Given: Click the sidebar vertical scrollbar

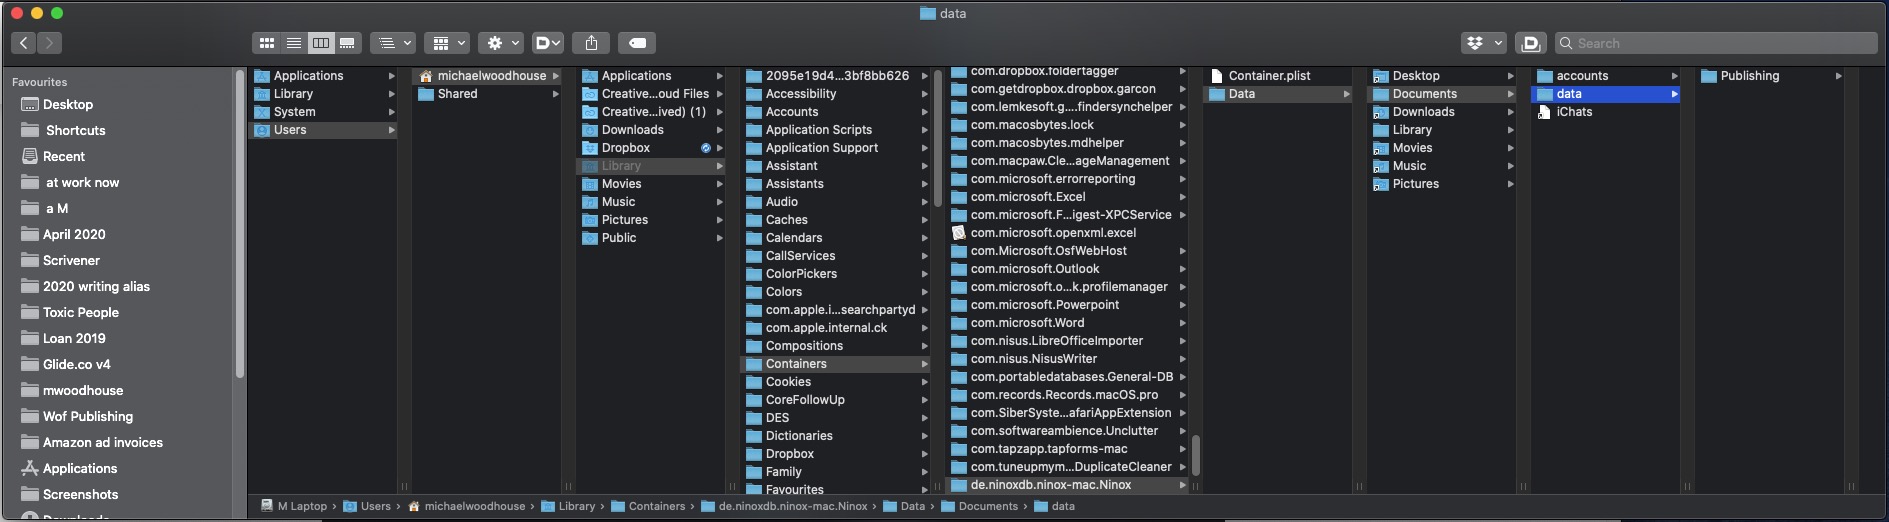Looking at the screenshot, I should (x=240, y=224).
